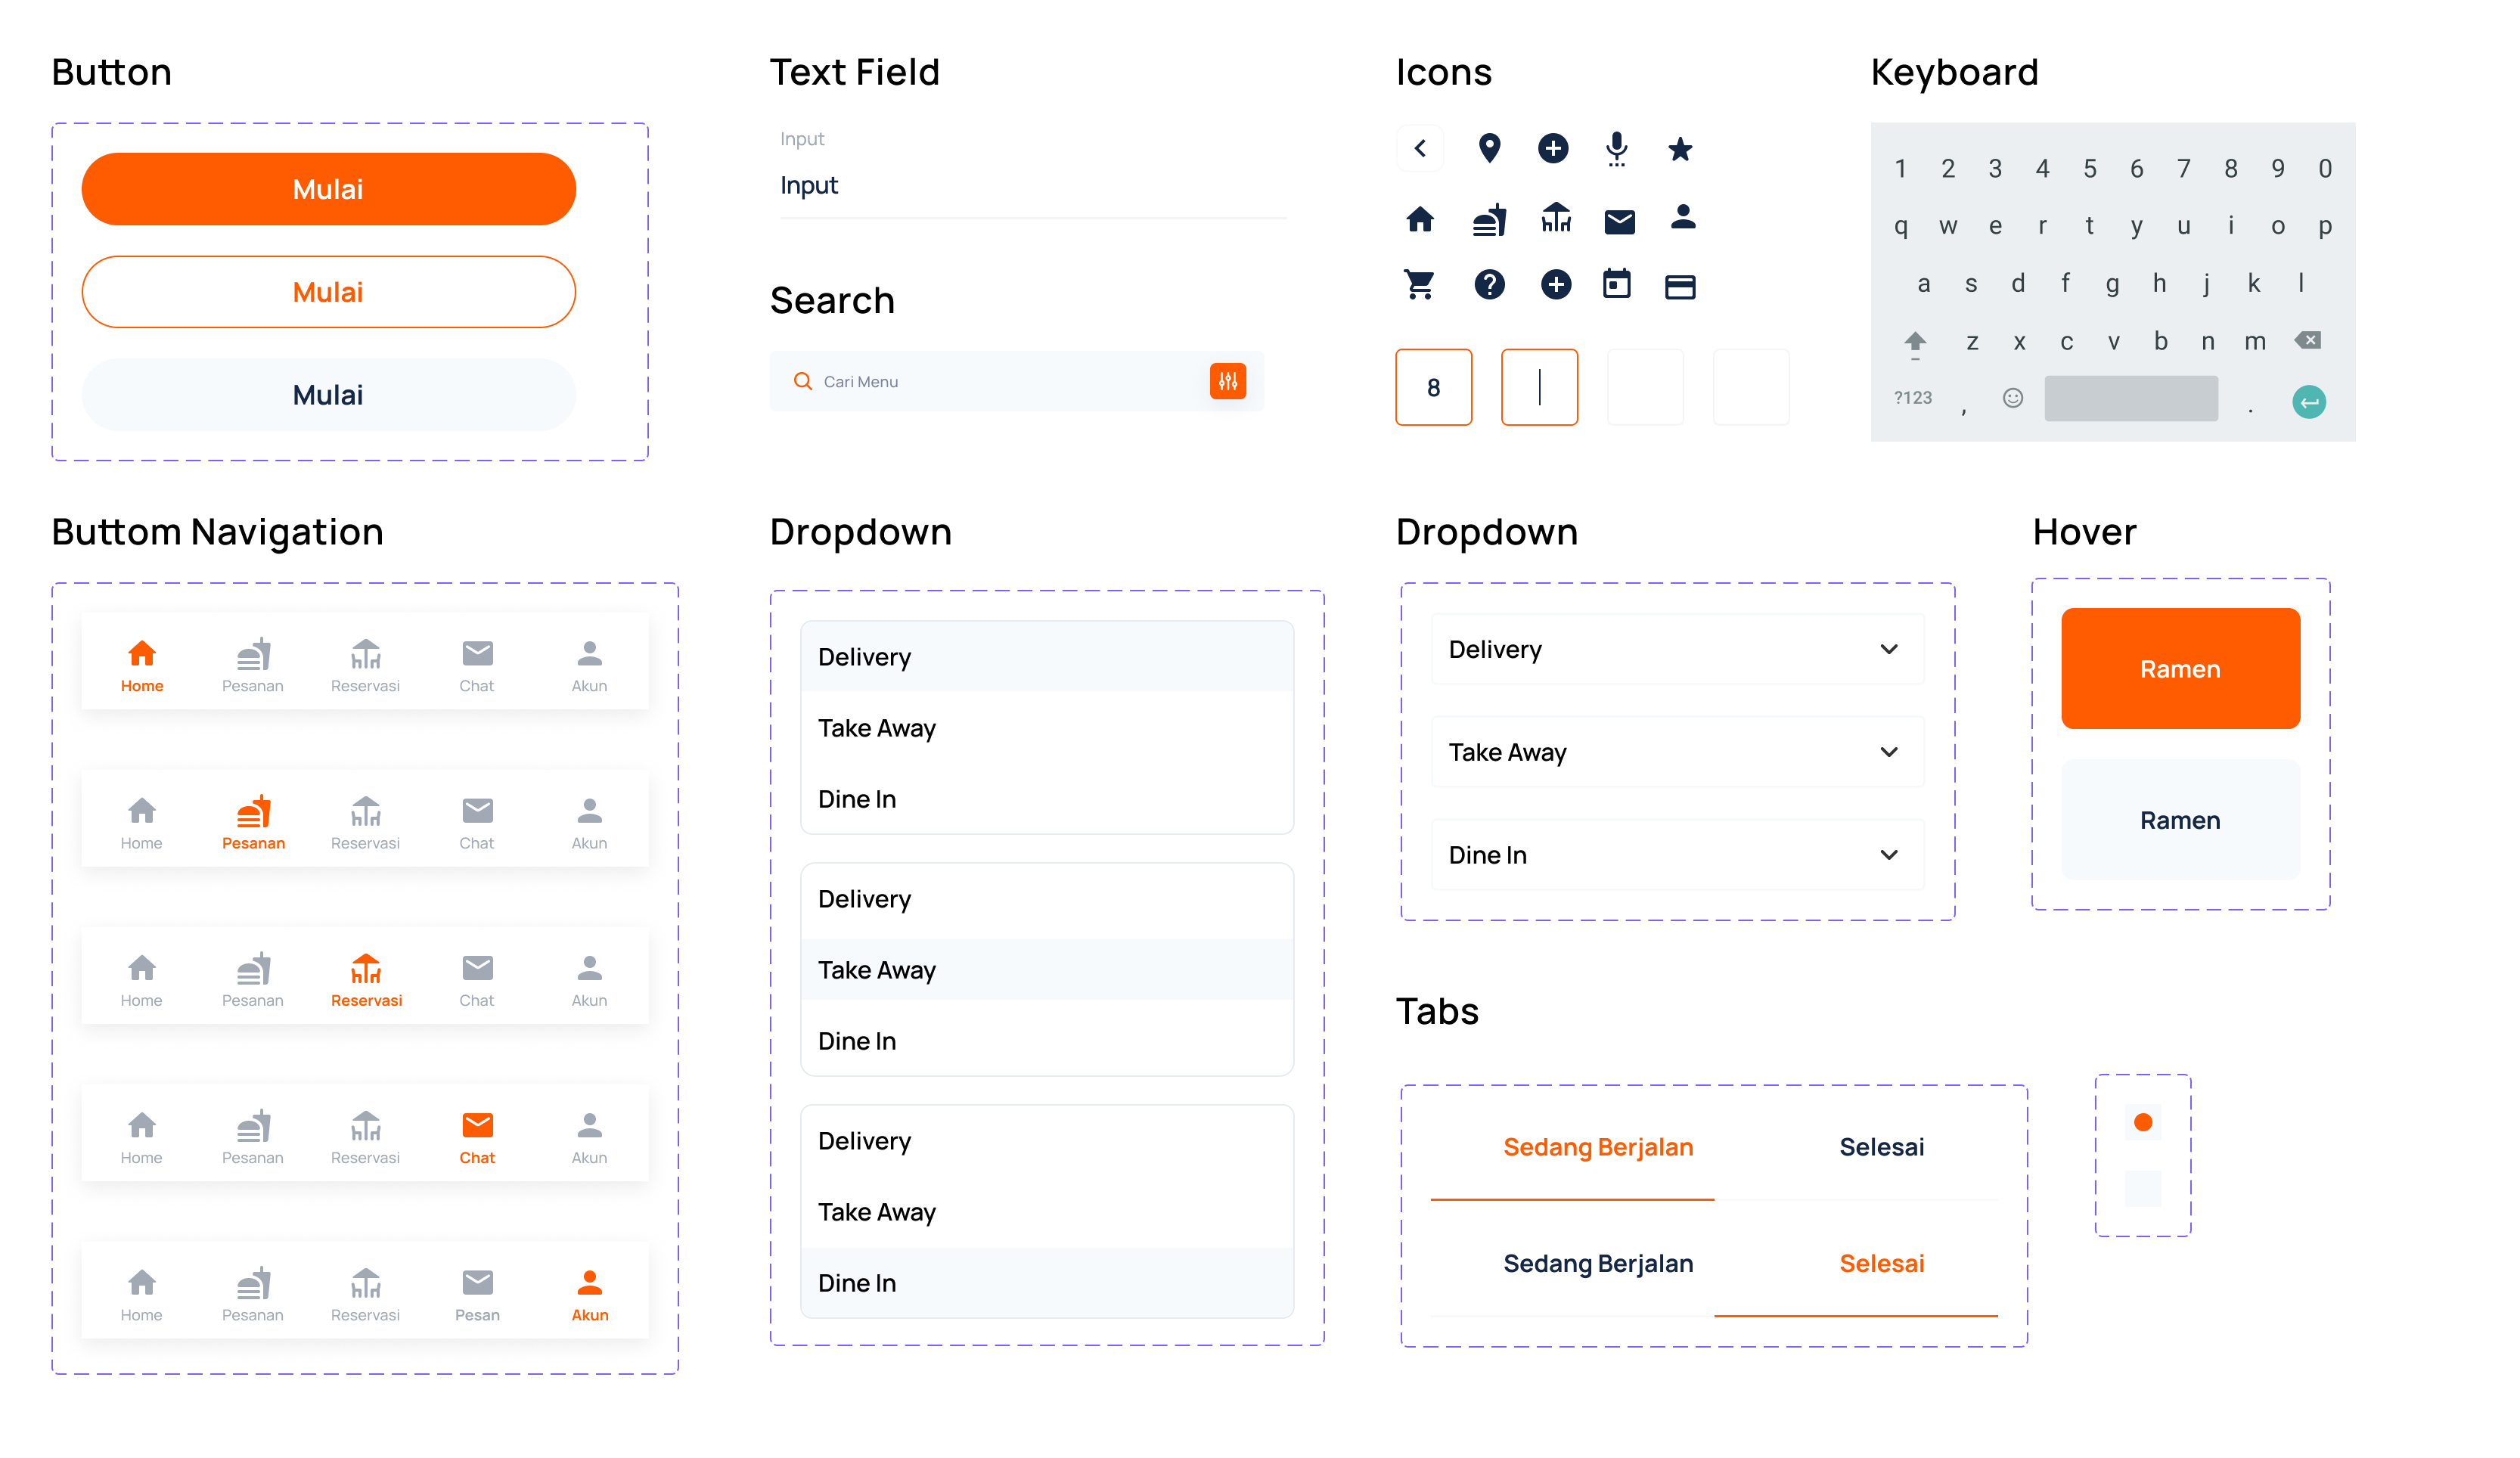The image size is (2520, 1458).
Task: Click the calendar icon
Action: [1616, 284]
